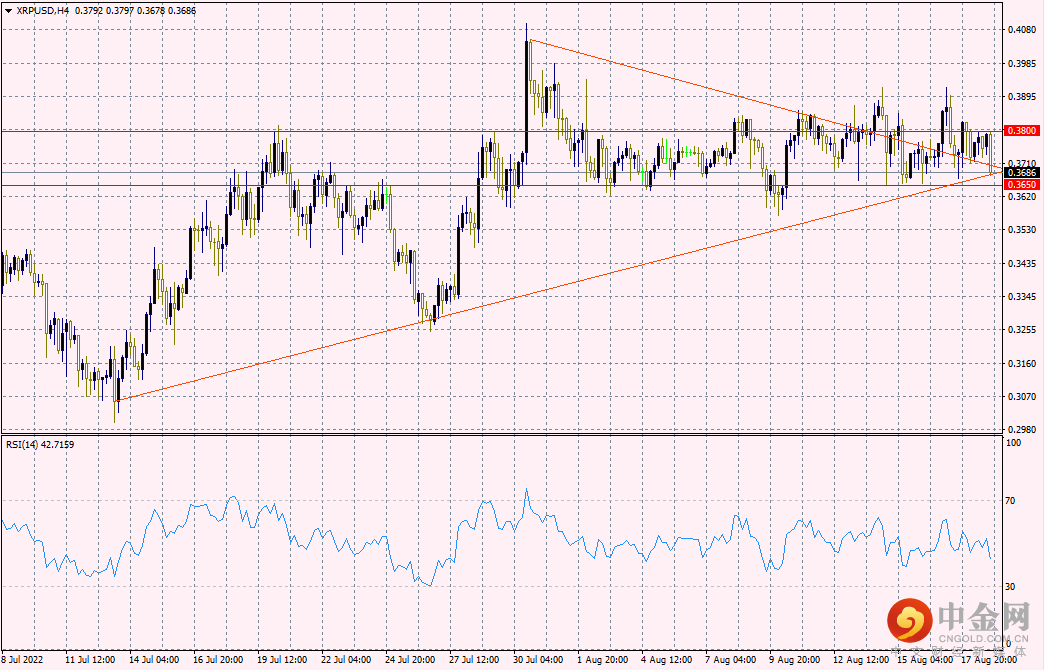Click the XRPUSD,H4 chart title dropdown arrow

pos(8,11)
